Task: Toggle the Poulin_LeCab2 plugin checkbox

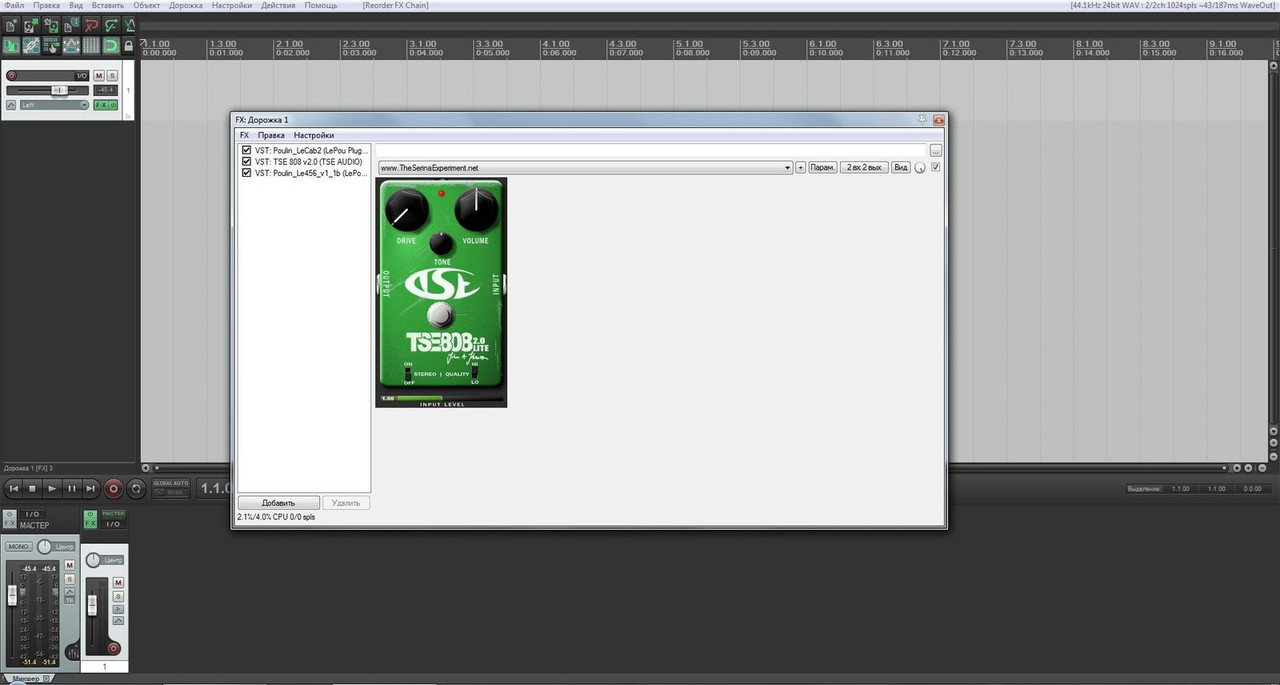Action: pos(246,150)
